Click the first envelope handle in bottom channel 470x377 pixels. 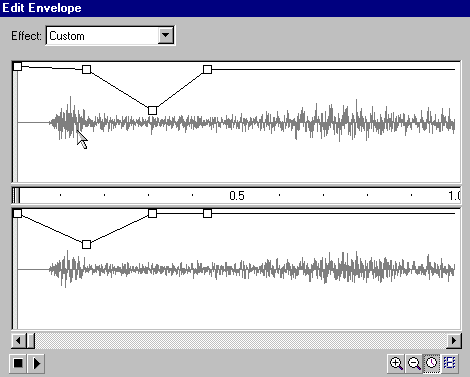coord(18,213)
